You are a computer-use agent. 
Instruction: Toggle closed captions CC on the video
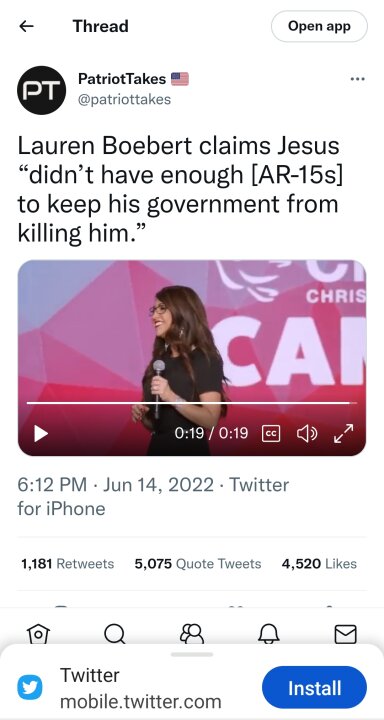pos(271,433)
